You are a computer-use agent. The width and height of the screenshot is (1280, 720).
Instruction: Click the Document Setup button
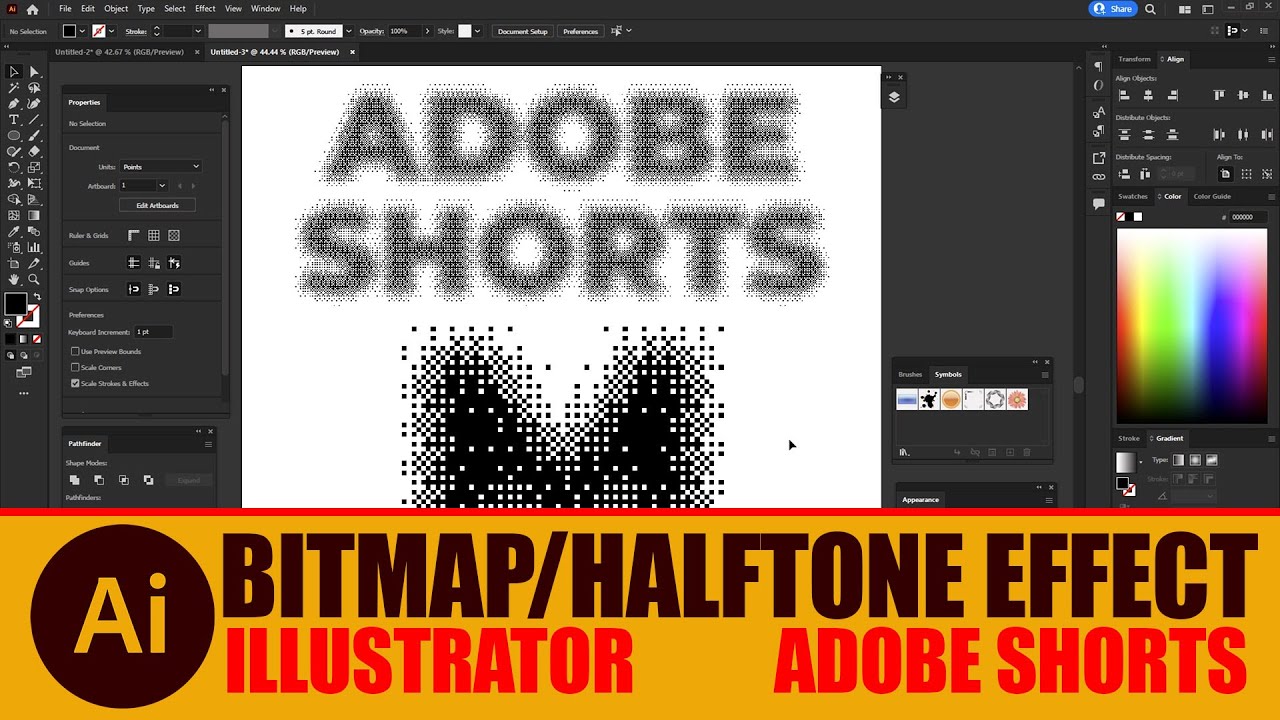[523, 31]
